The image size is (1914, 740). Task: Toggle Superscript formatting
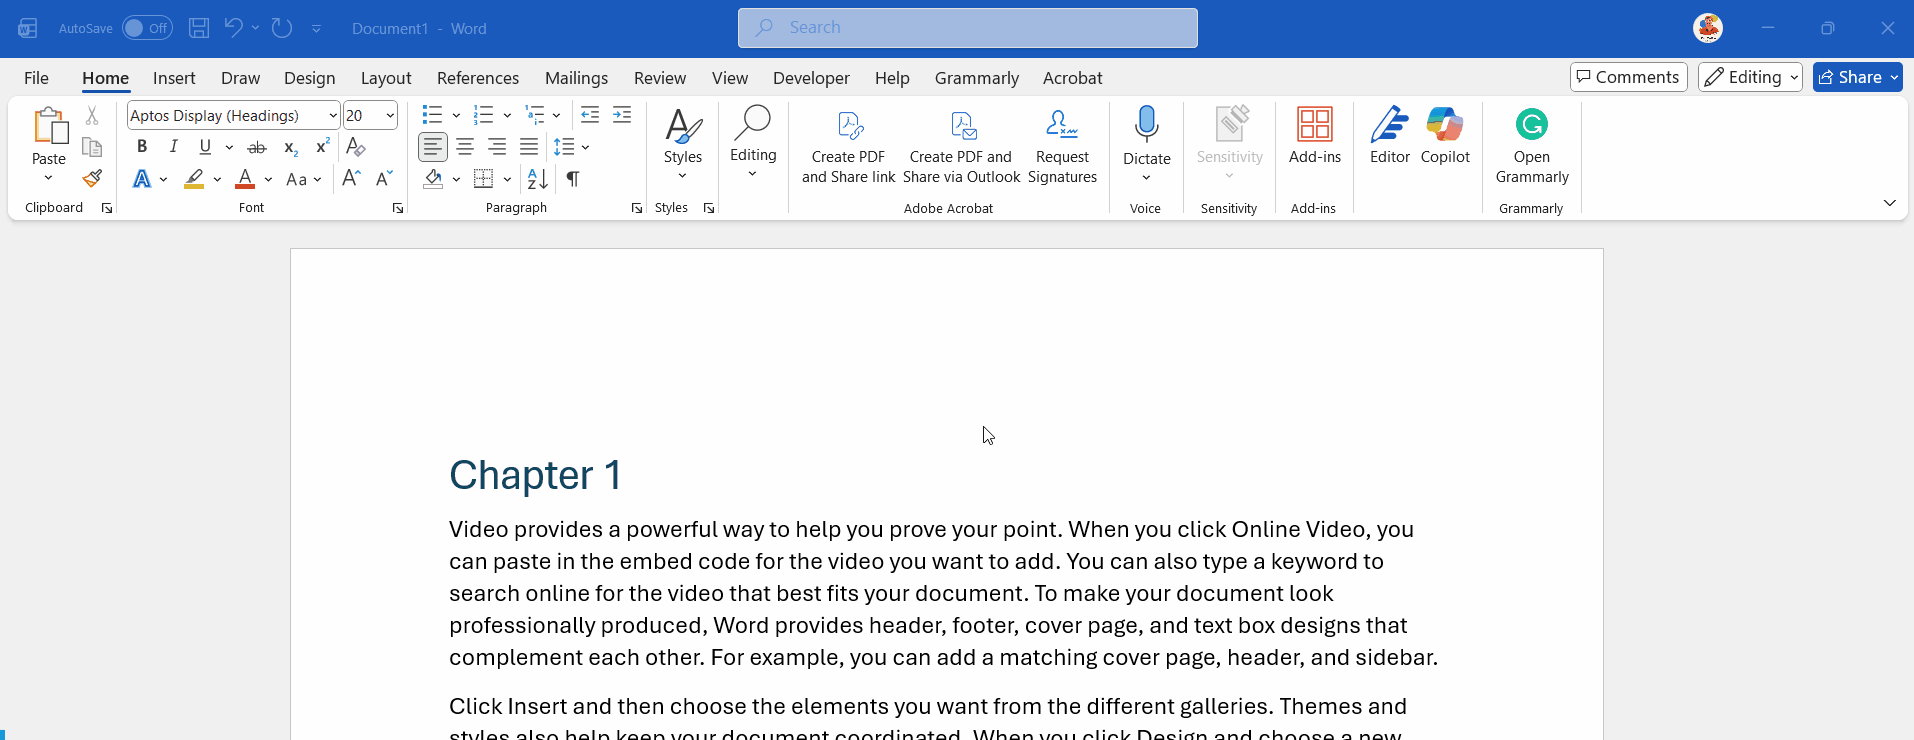coord(322,147)
